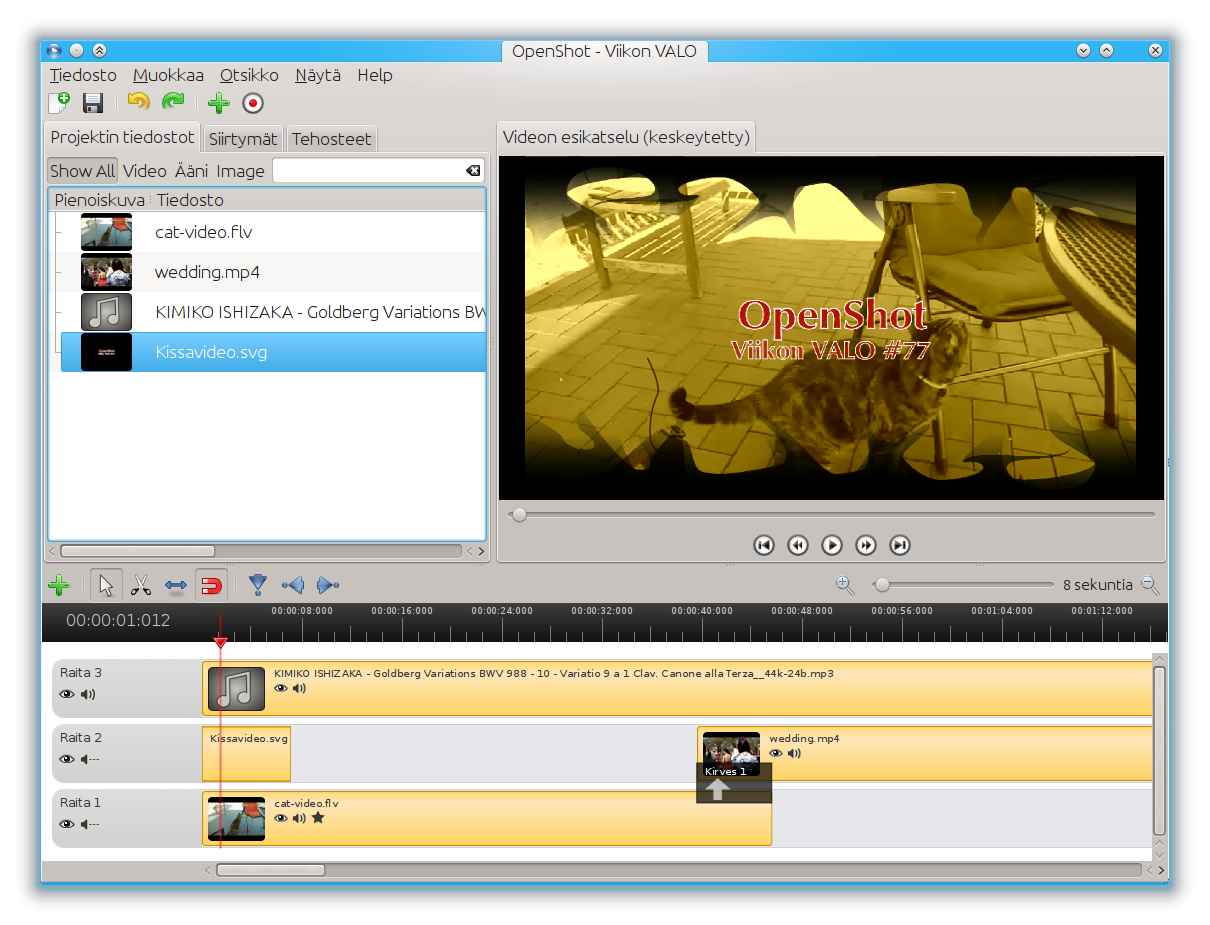The width and height of the screenshot is (1210, 925).
Task: Open the Otsikko menu
Action: [249, 75]
